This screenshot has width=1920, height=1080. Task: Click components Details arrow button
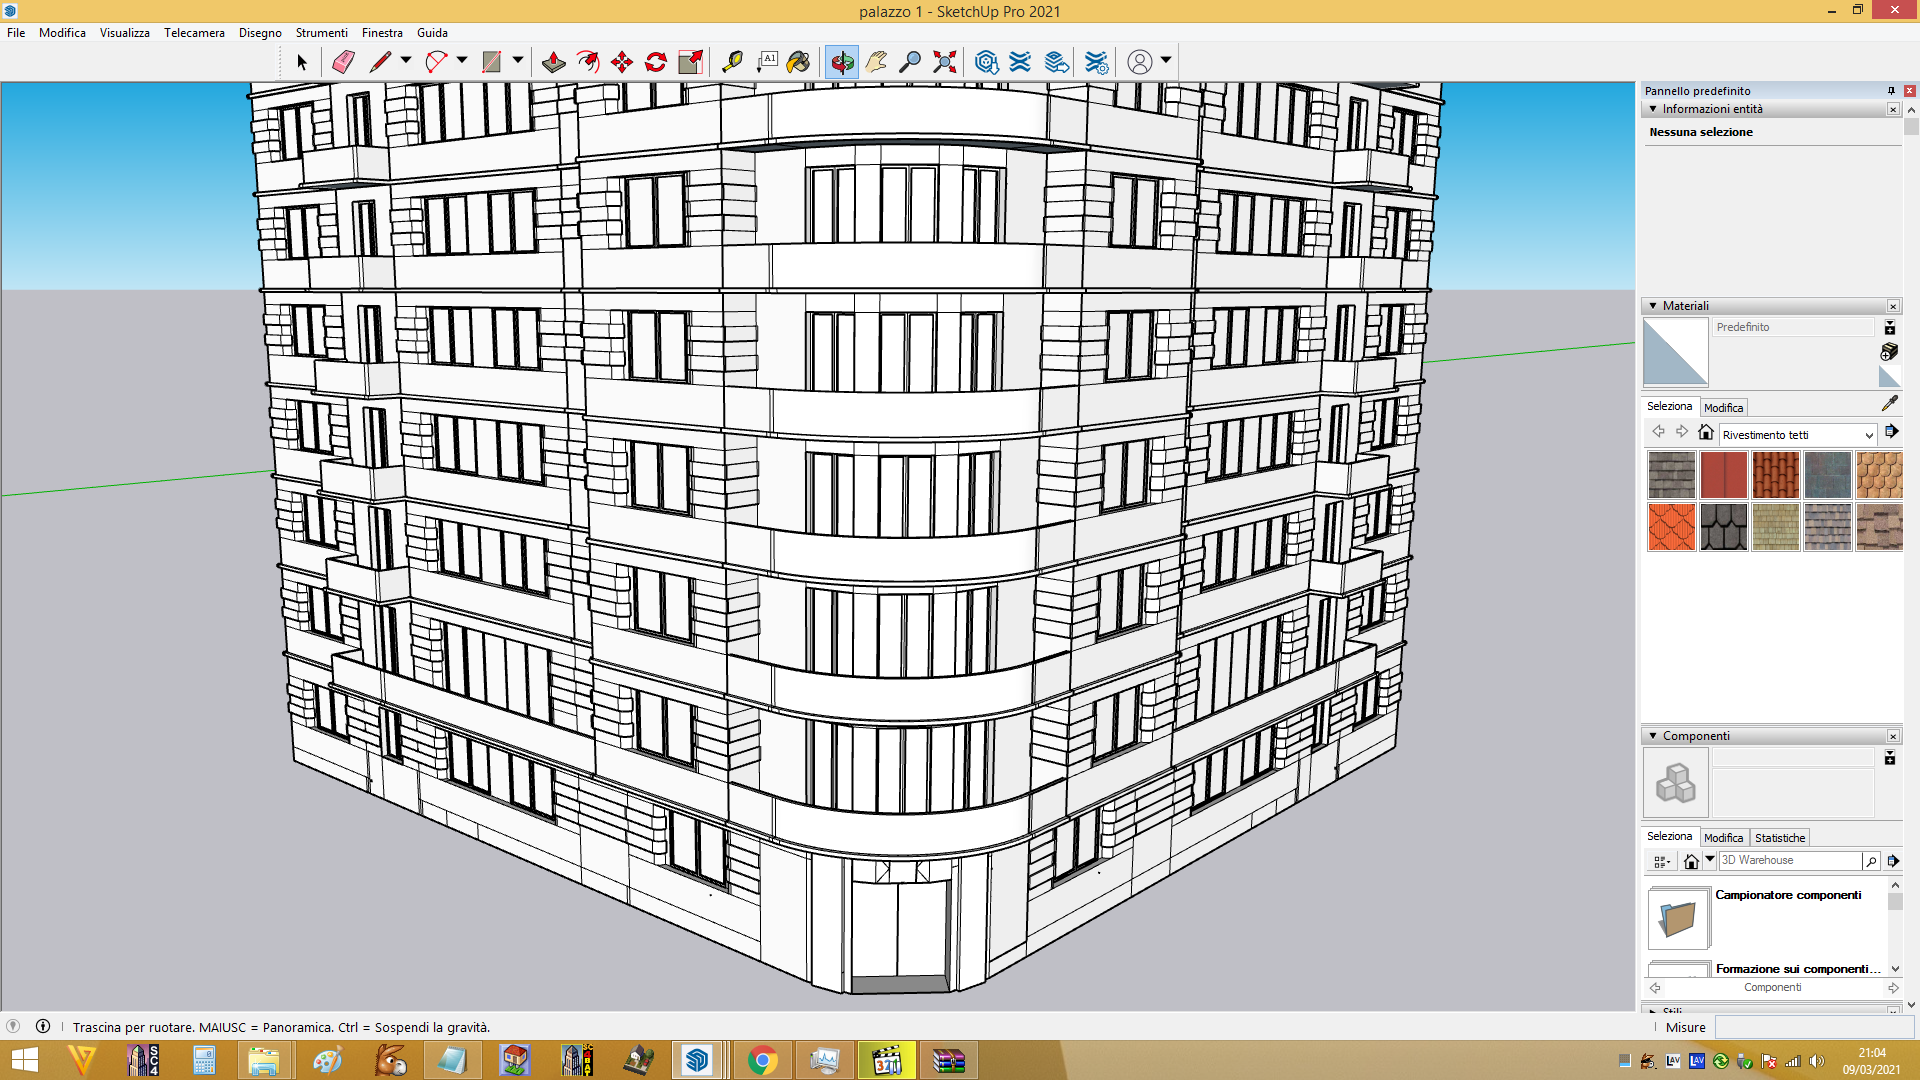(x=1893, y=861)
